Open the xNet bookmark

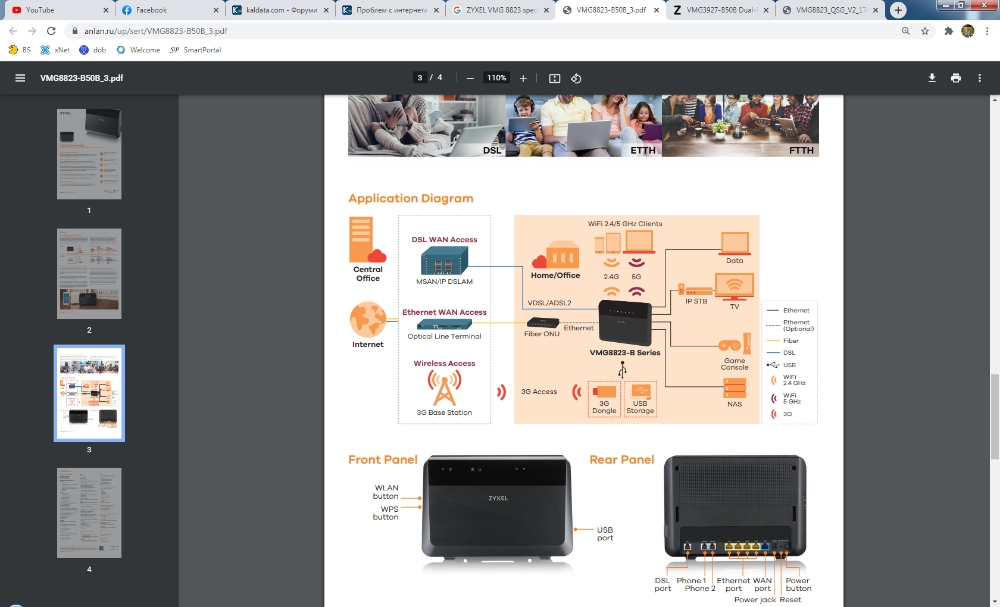[x=55, y=50]
